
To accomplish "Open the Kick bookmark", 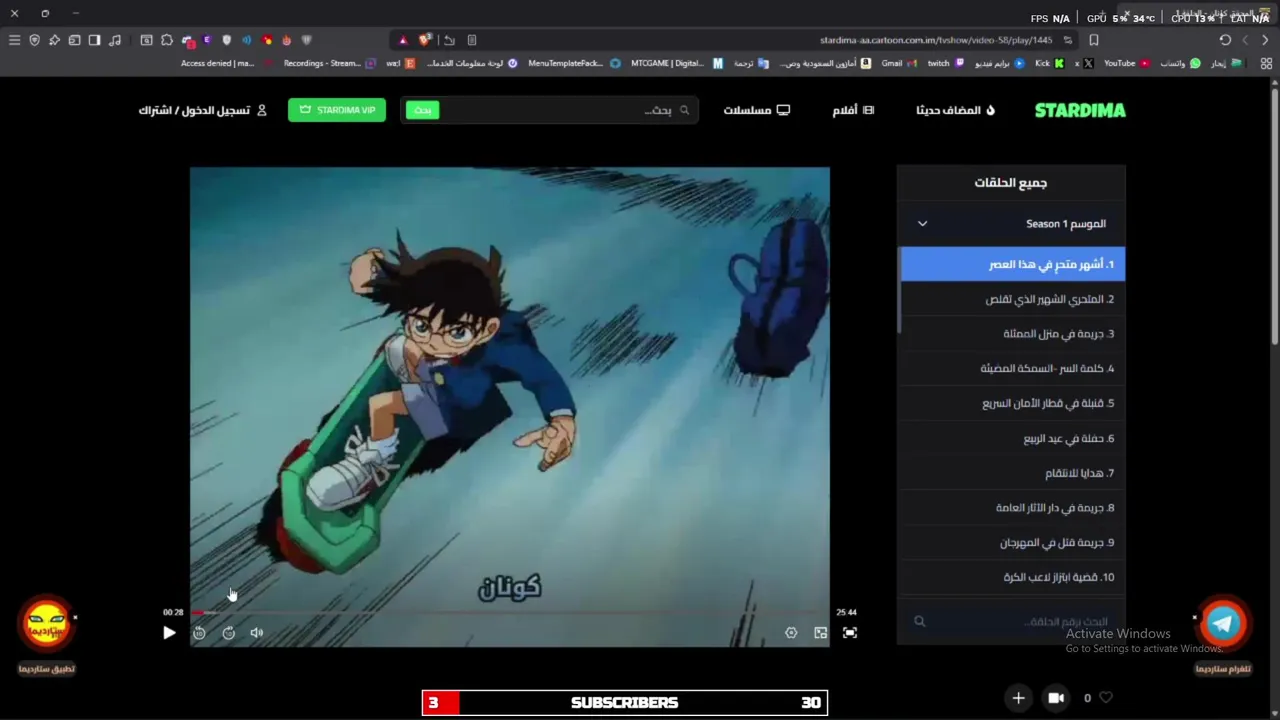I will point(1049,63).
